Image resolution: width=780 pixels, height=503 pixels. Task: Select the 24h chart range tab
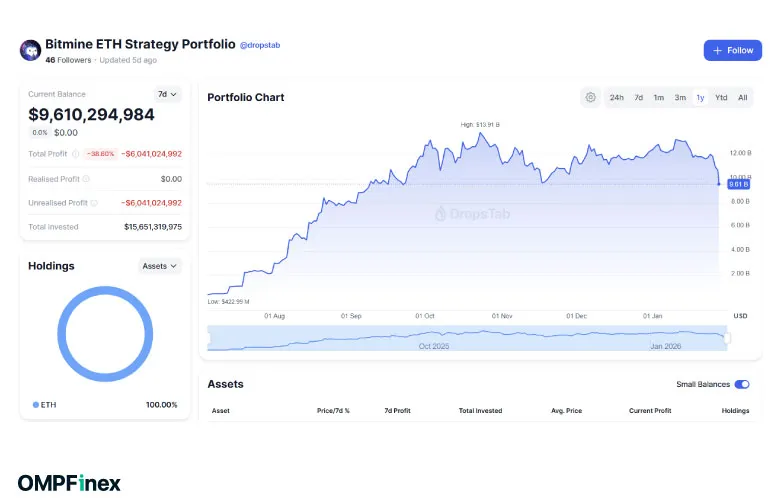pos(617,97)
